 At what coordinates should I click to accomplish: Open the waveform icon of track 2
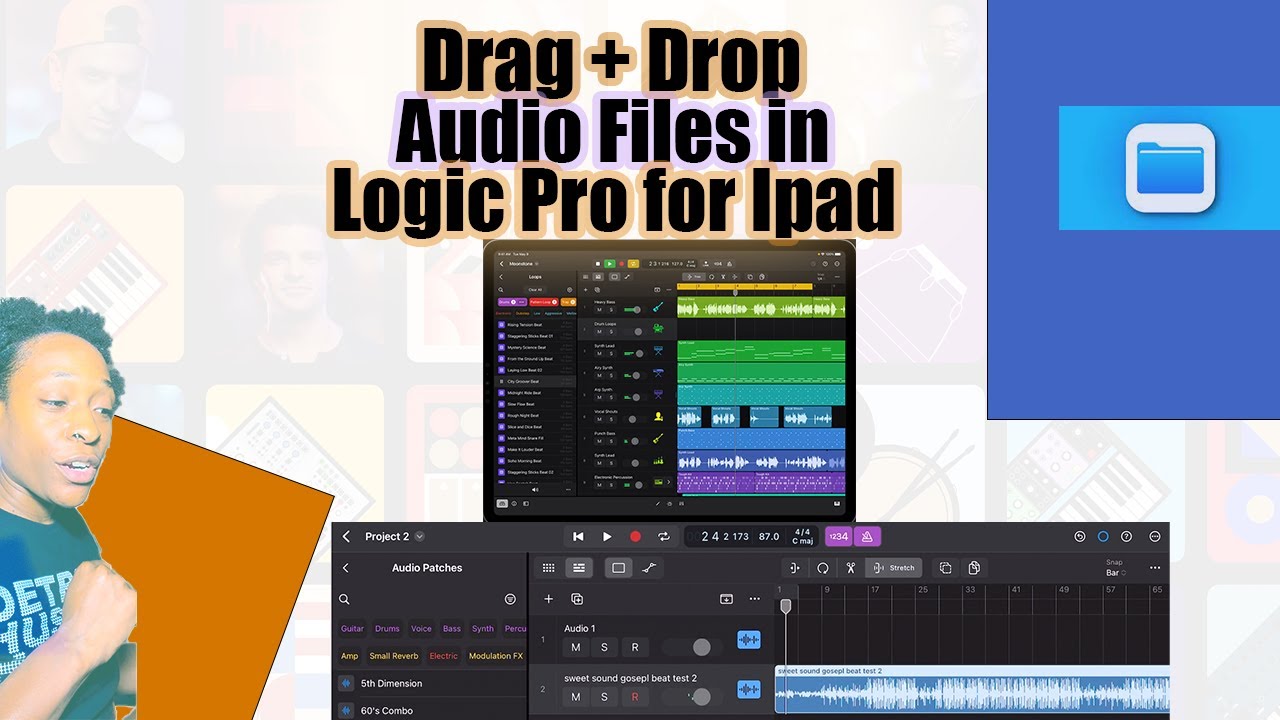748,689
